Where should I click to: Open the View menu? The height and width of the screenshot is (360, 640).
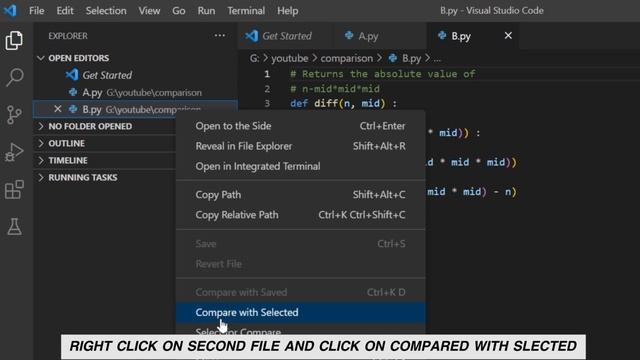pos(149,11)
